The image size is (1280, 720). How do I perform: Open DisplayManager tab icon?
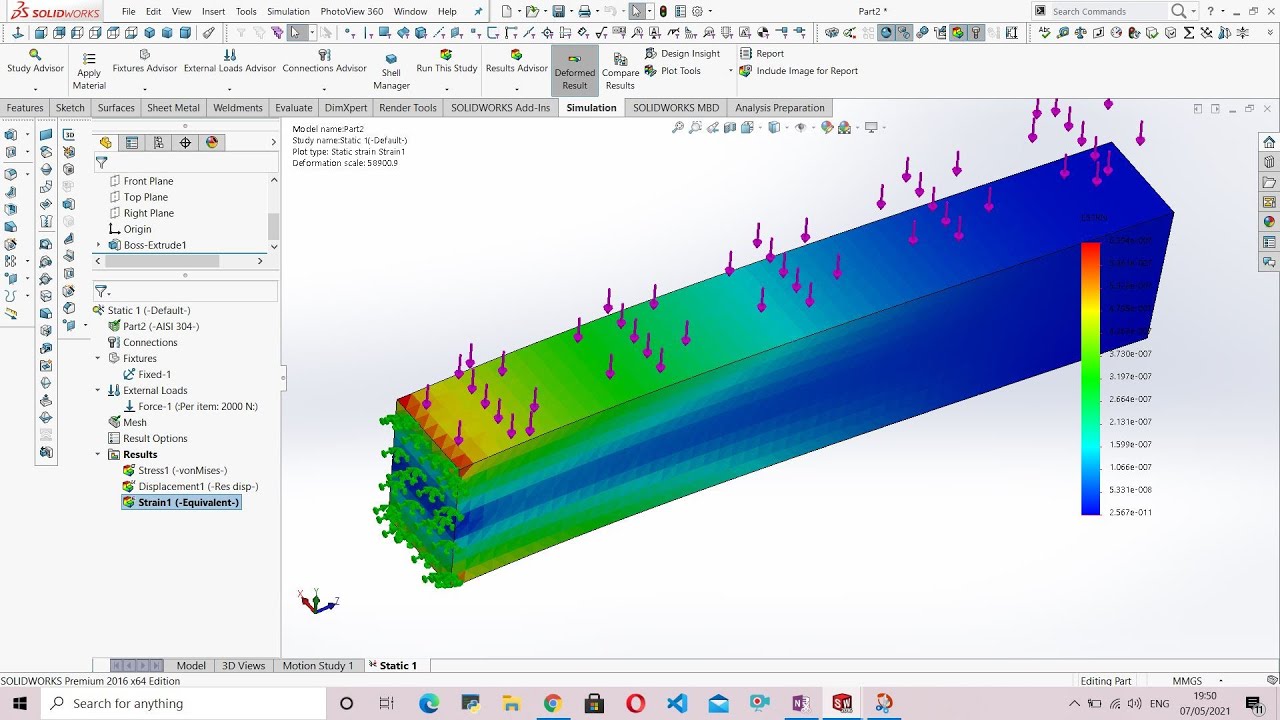point(212,143)
